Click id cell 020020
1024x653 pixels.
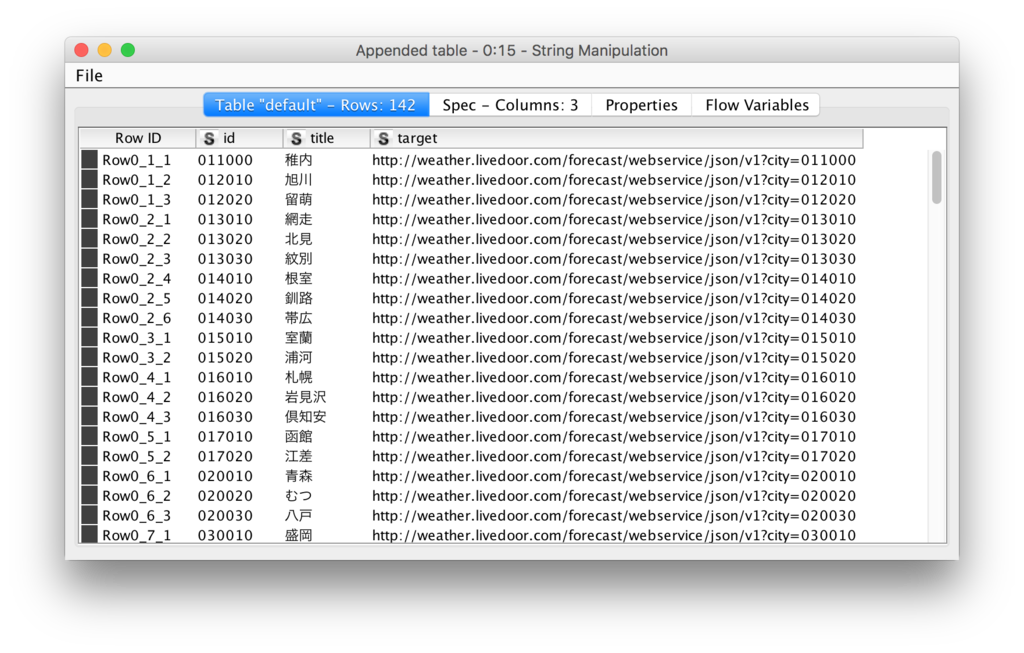click(225, 496)
